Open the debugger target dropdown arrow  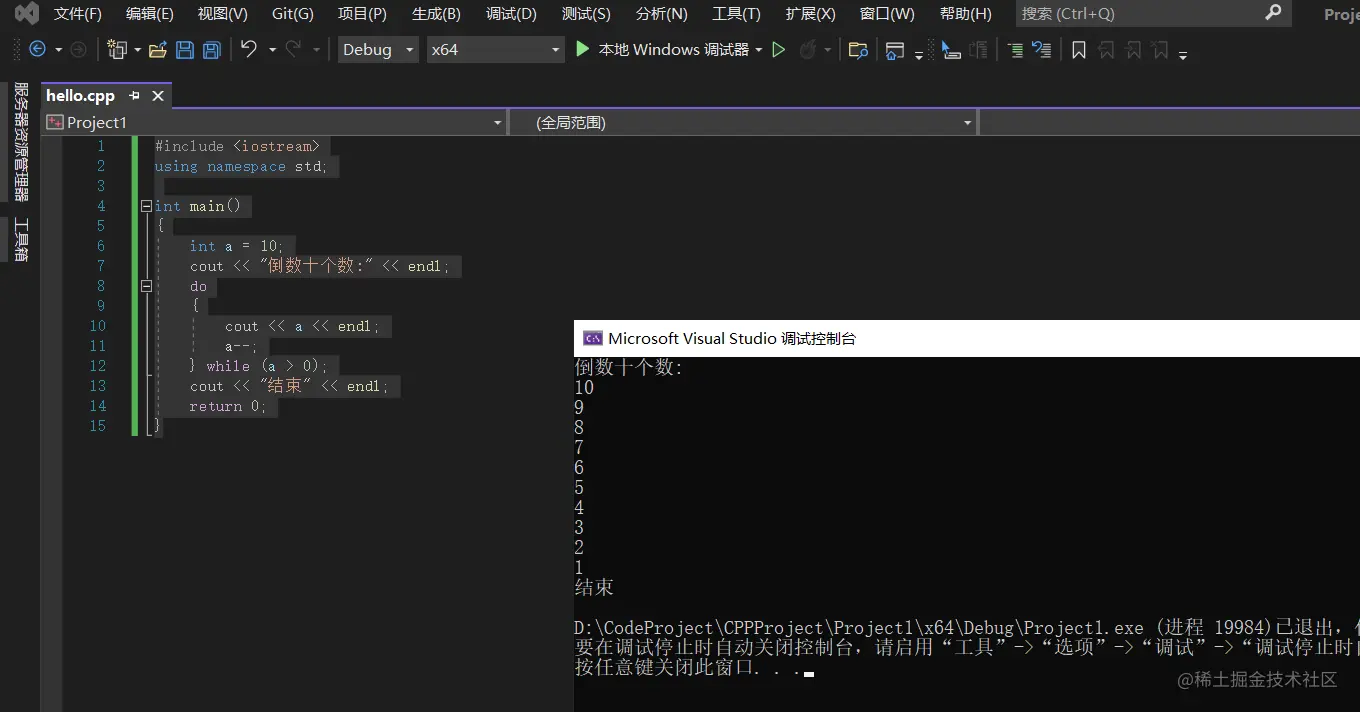tap(759, 49)
